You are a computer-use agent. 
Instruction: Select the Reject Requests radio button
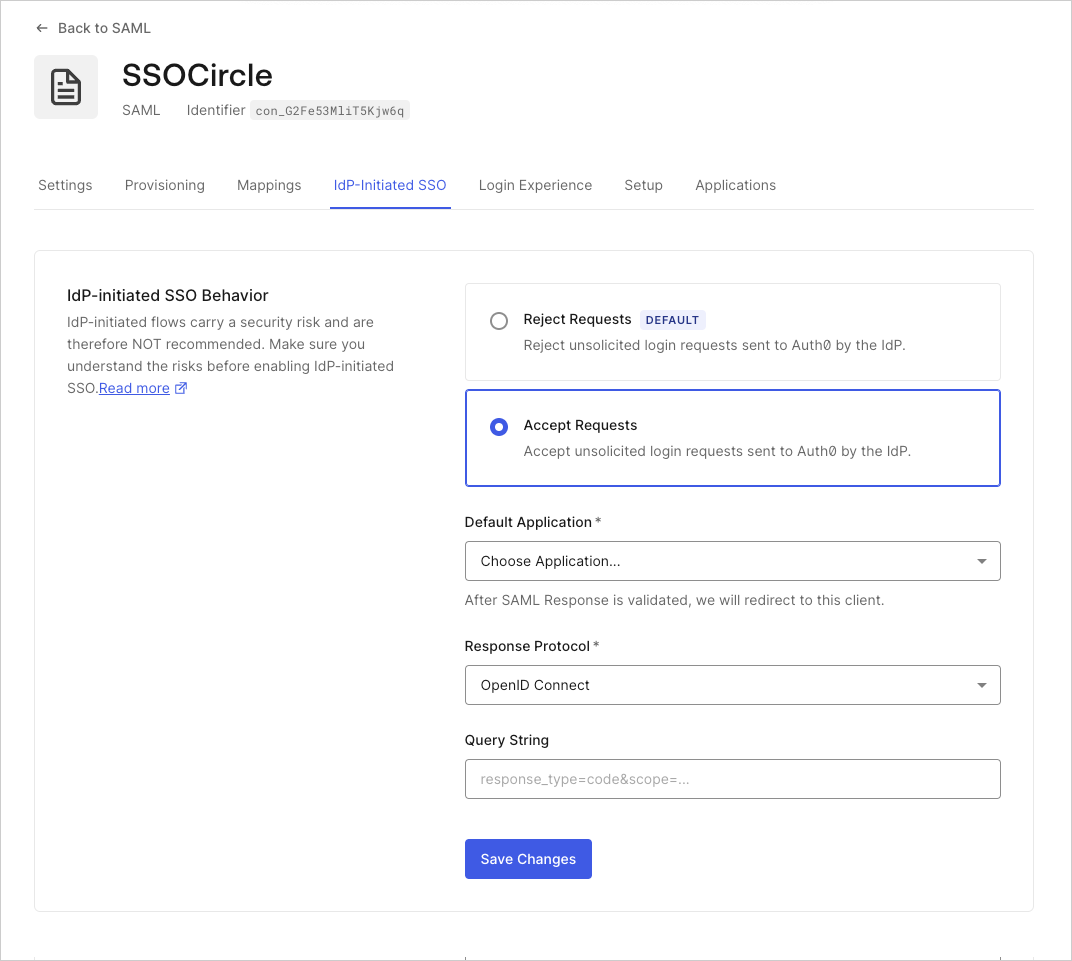pos(499,321)
